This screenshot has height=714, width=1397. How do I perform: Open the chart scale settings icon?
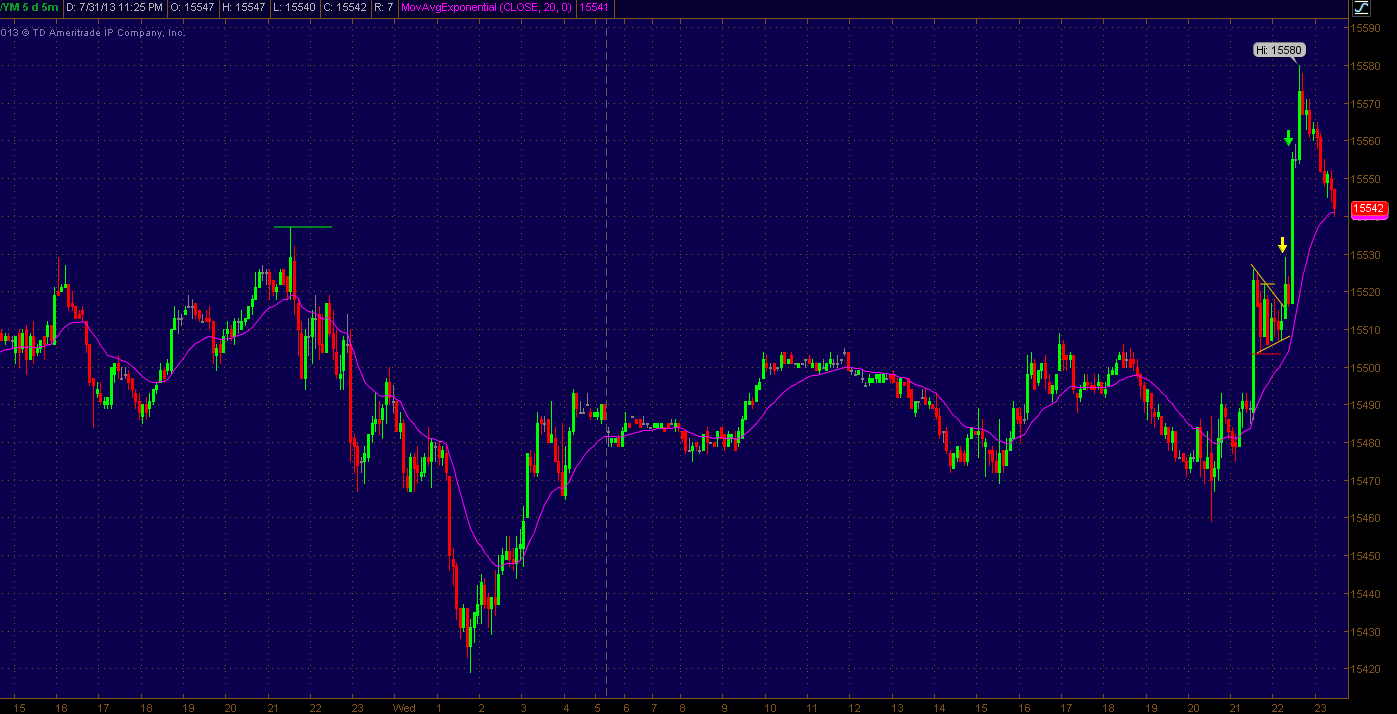(x=1360, y=8)
